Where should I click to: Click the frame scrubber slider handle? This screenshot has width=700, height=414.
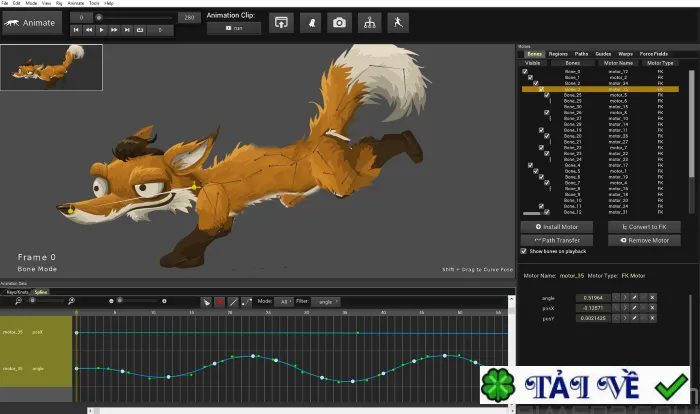(x=99, y=18)
